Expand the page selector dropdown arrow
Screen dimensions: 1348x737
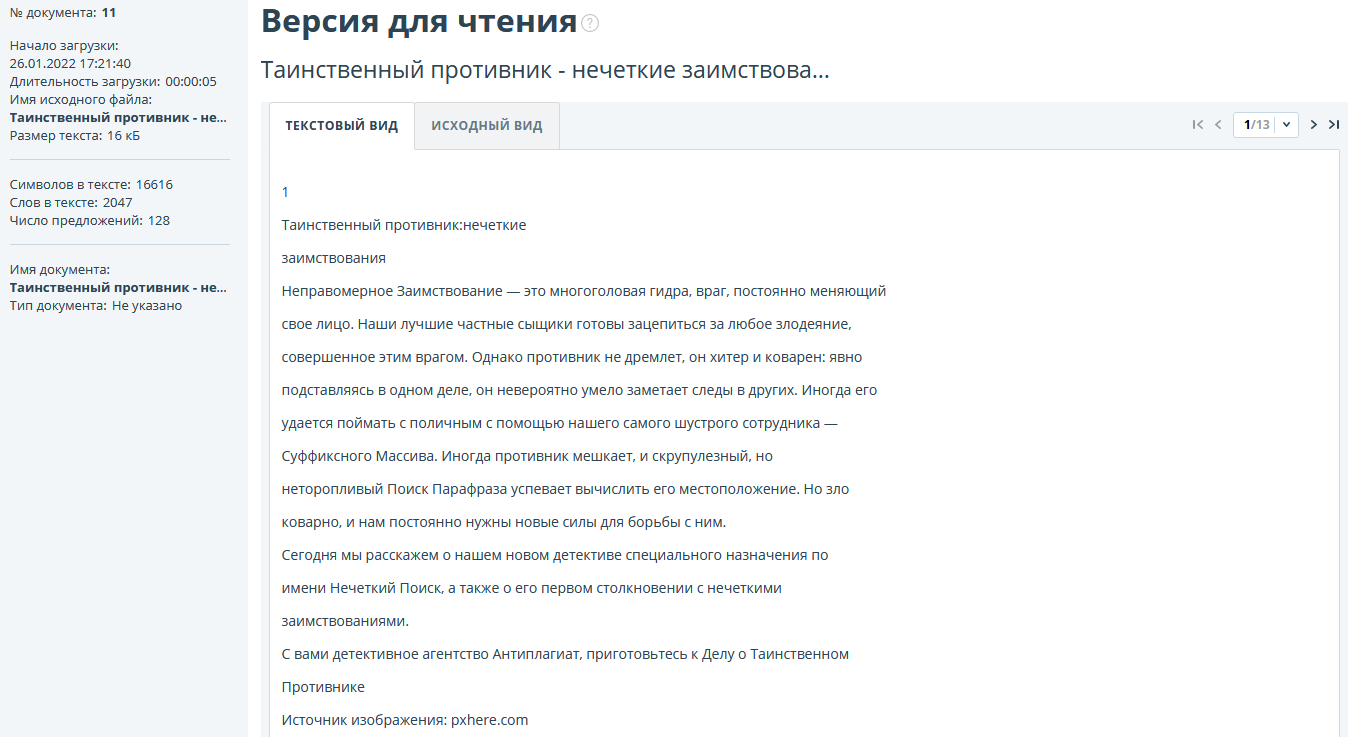coord(1285,125)
